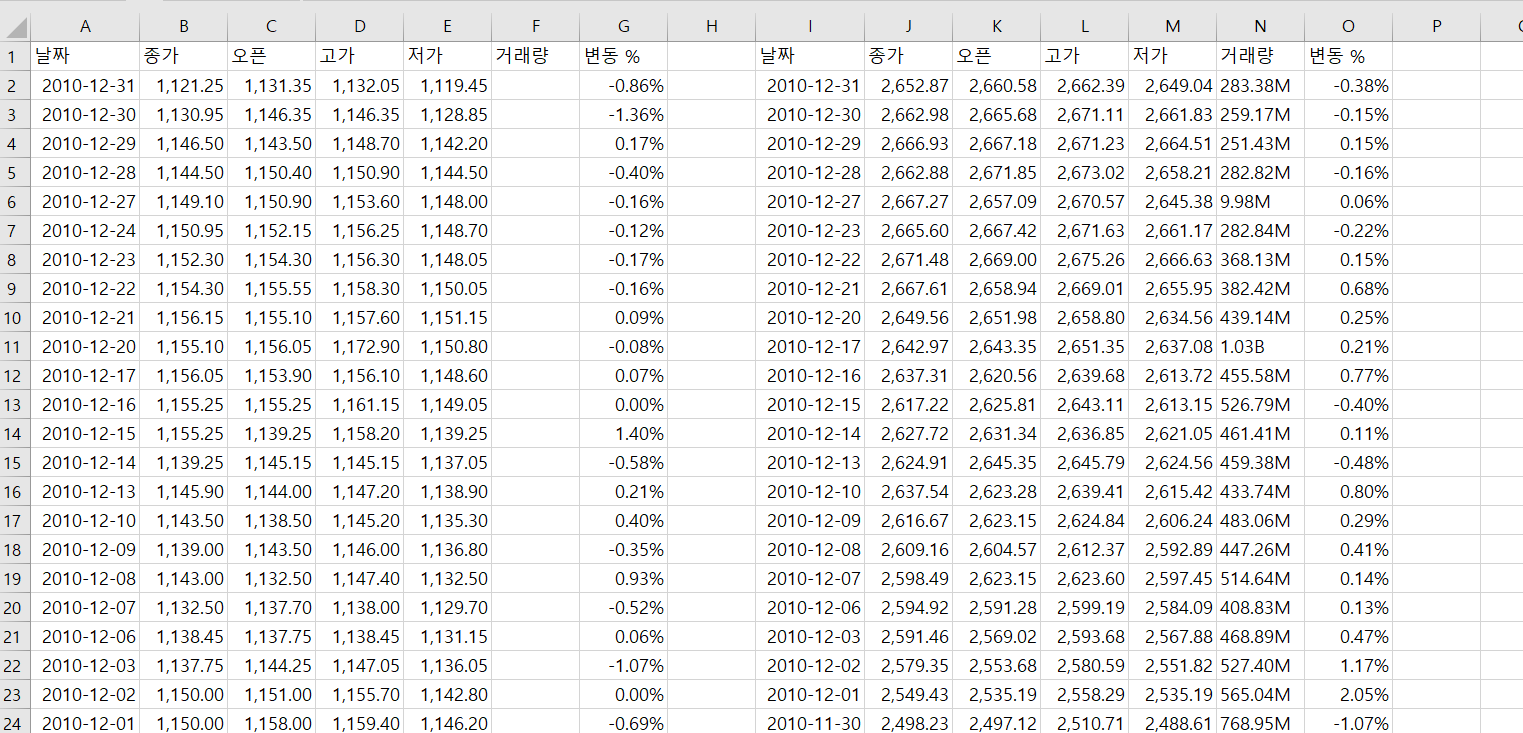Select cell G3 showing -1.36%

tap(624, 114)
